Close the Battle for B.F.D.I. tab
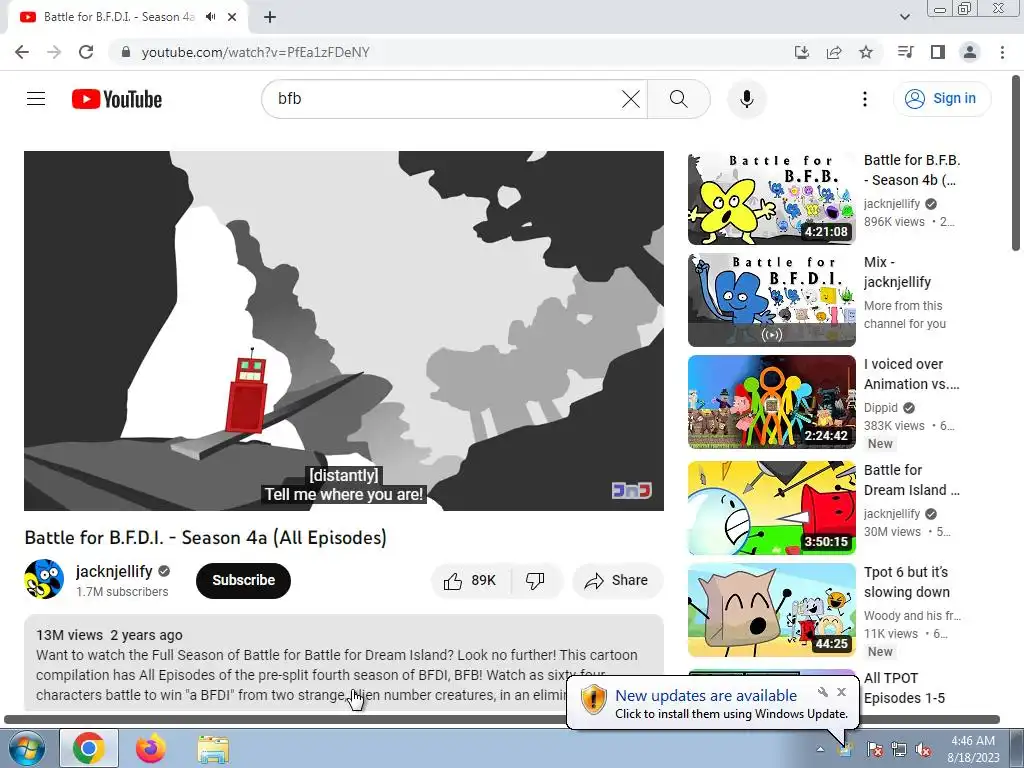The height and width of the screenshot is (768, 1024). click(232, 17)
